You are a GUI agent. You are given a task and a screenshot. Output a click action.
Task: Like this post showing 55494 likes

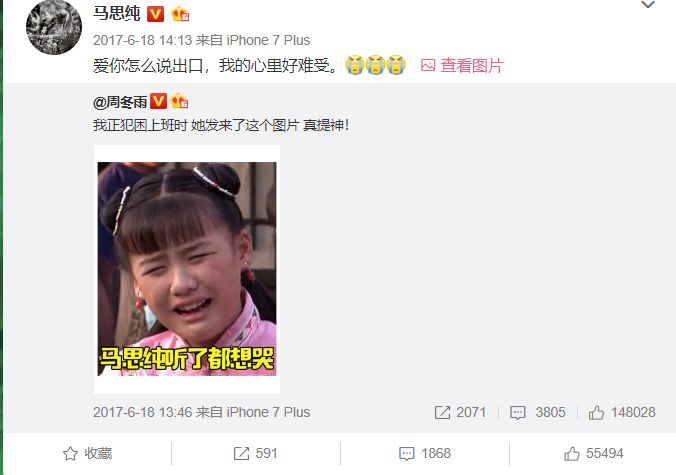click(594, 453)
